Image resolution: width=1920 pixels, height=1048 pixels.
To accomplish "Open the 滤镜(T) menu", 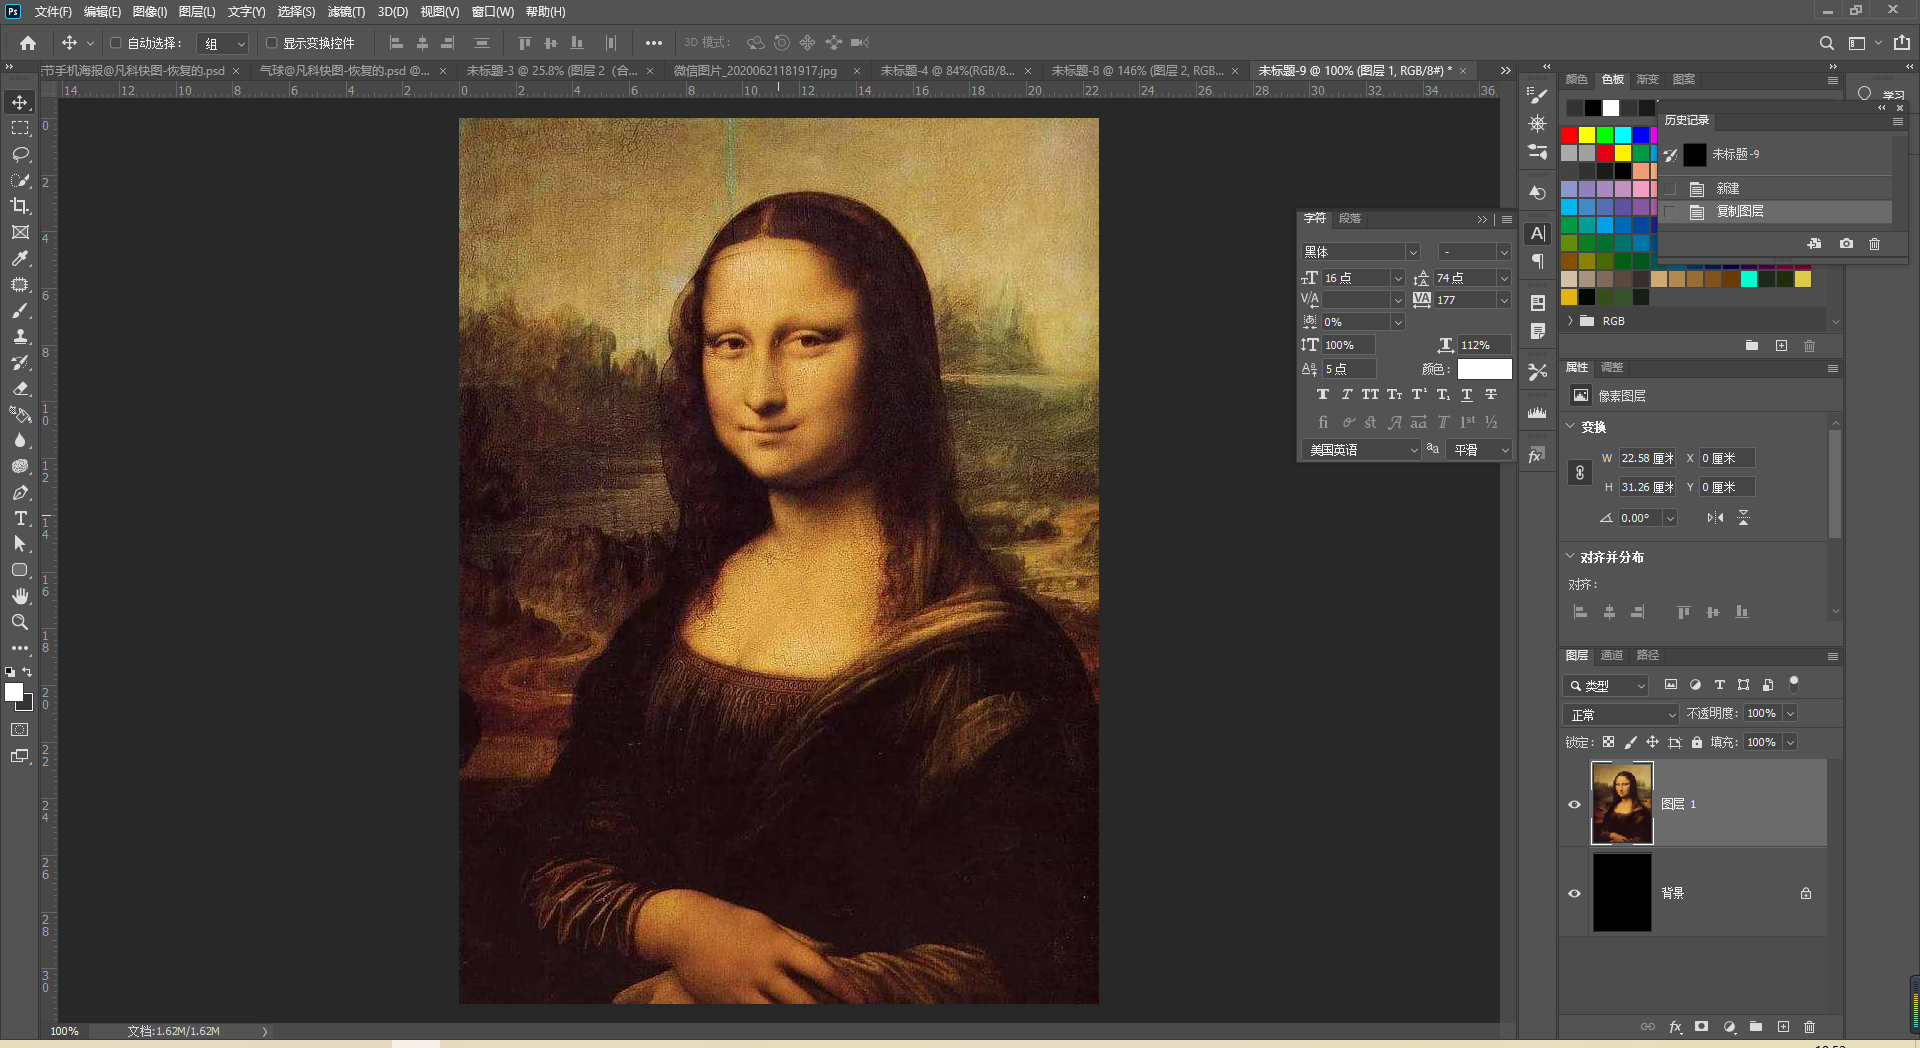I will coord(346,12).
